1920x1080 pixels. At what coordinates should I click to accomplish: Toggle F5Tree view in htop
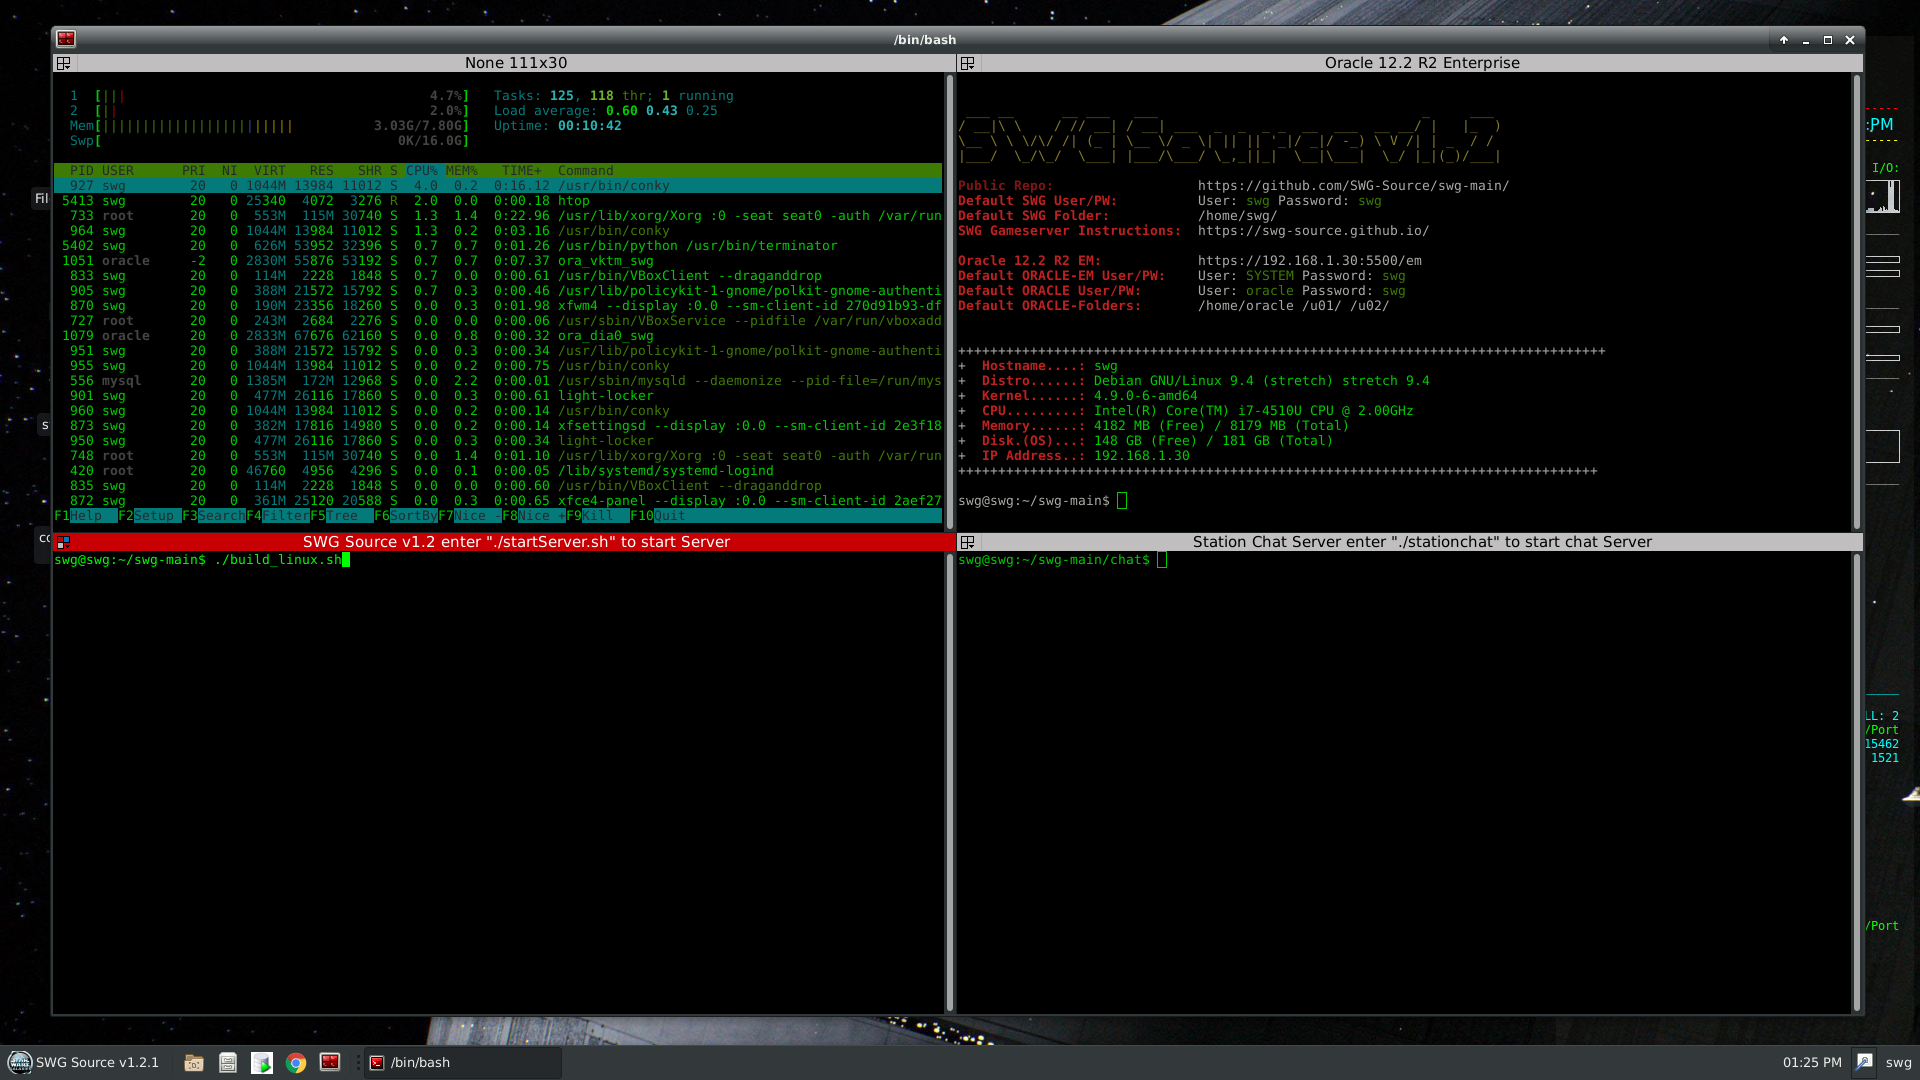[x=342, y=516]
